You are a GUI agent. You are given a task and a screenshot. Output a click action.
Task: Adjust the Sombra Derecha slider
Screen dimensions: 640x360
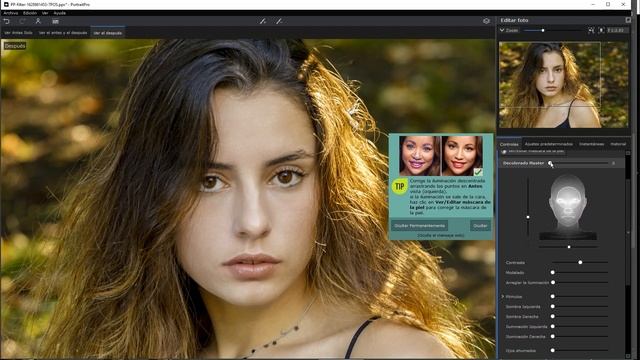click(x=580, y=316)
